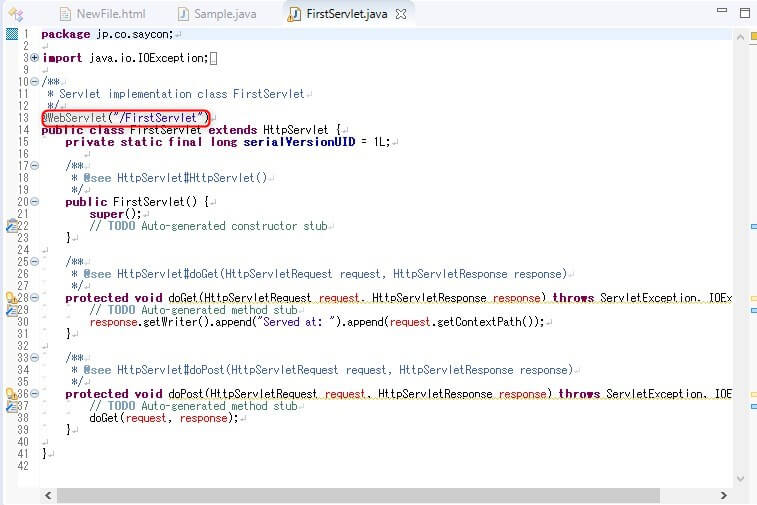Image resolution: width=757 pixels, height=505 pixels.
Task: Click the warning marker on line 36
Action: (x=12, y=393)
